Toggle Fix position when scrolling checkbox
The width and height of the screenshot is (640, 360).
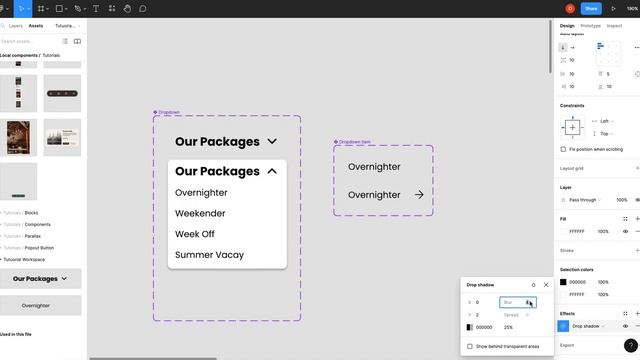563,149
